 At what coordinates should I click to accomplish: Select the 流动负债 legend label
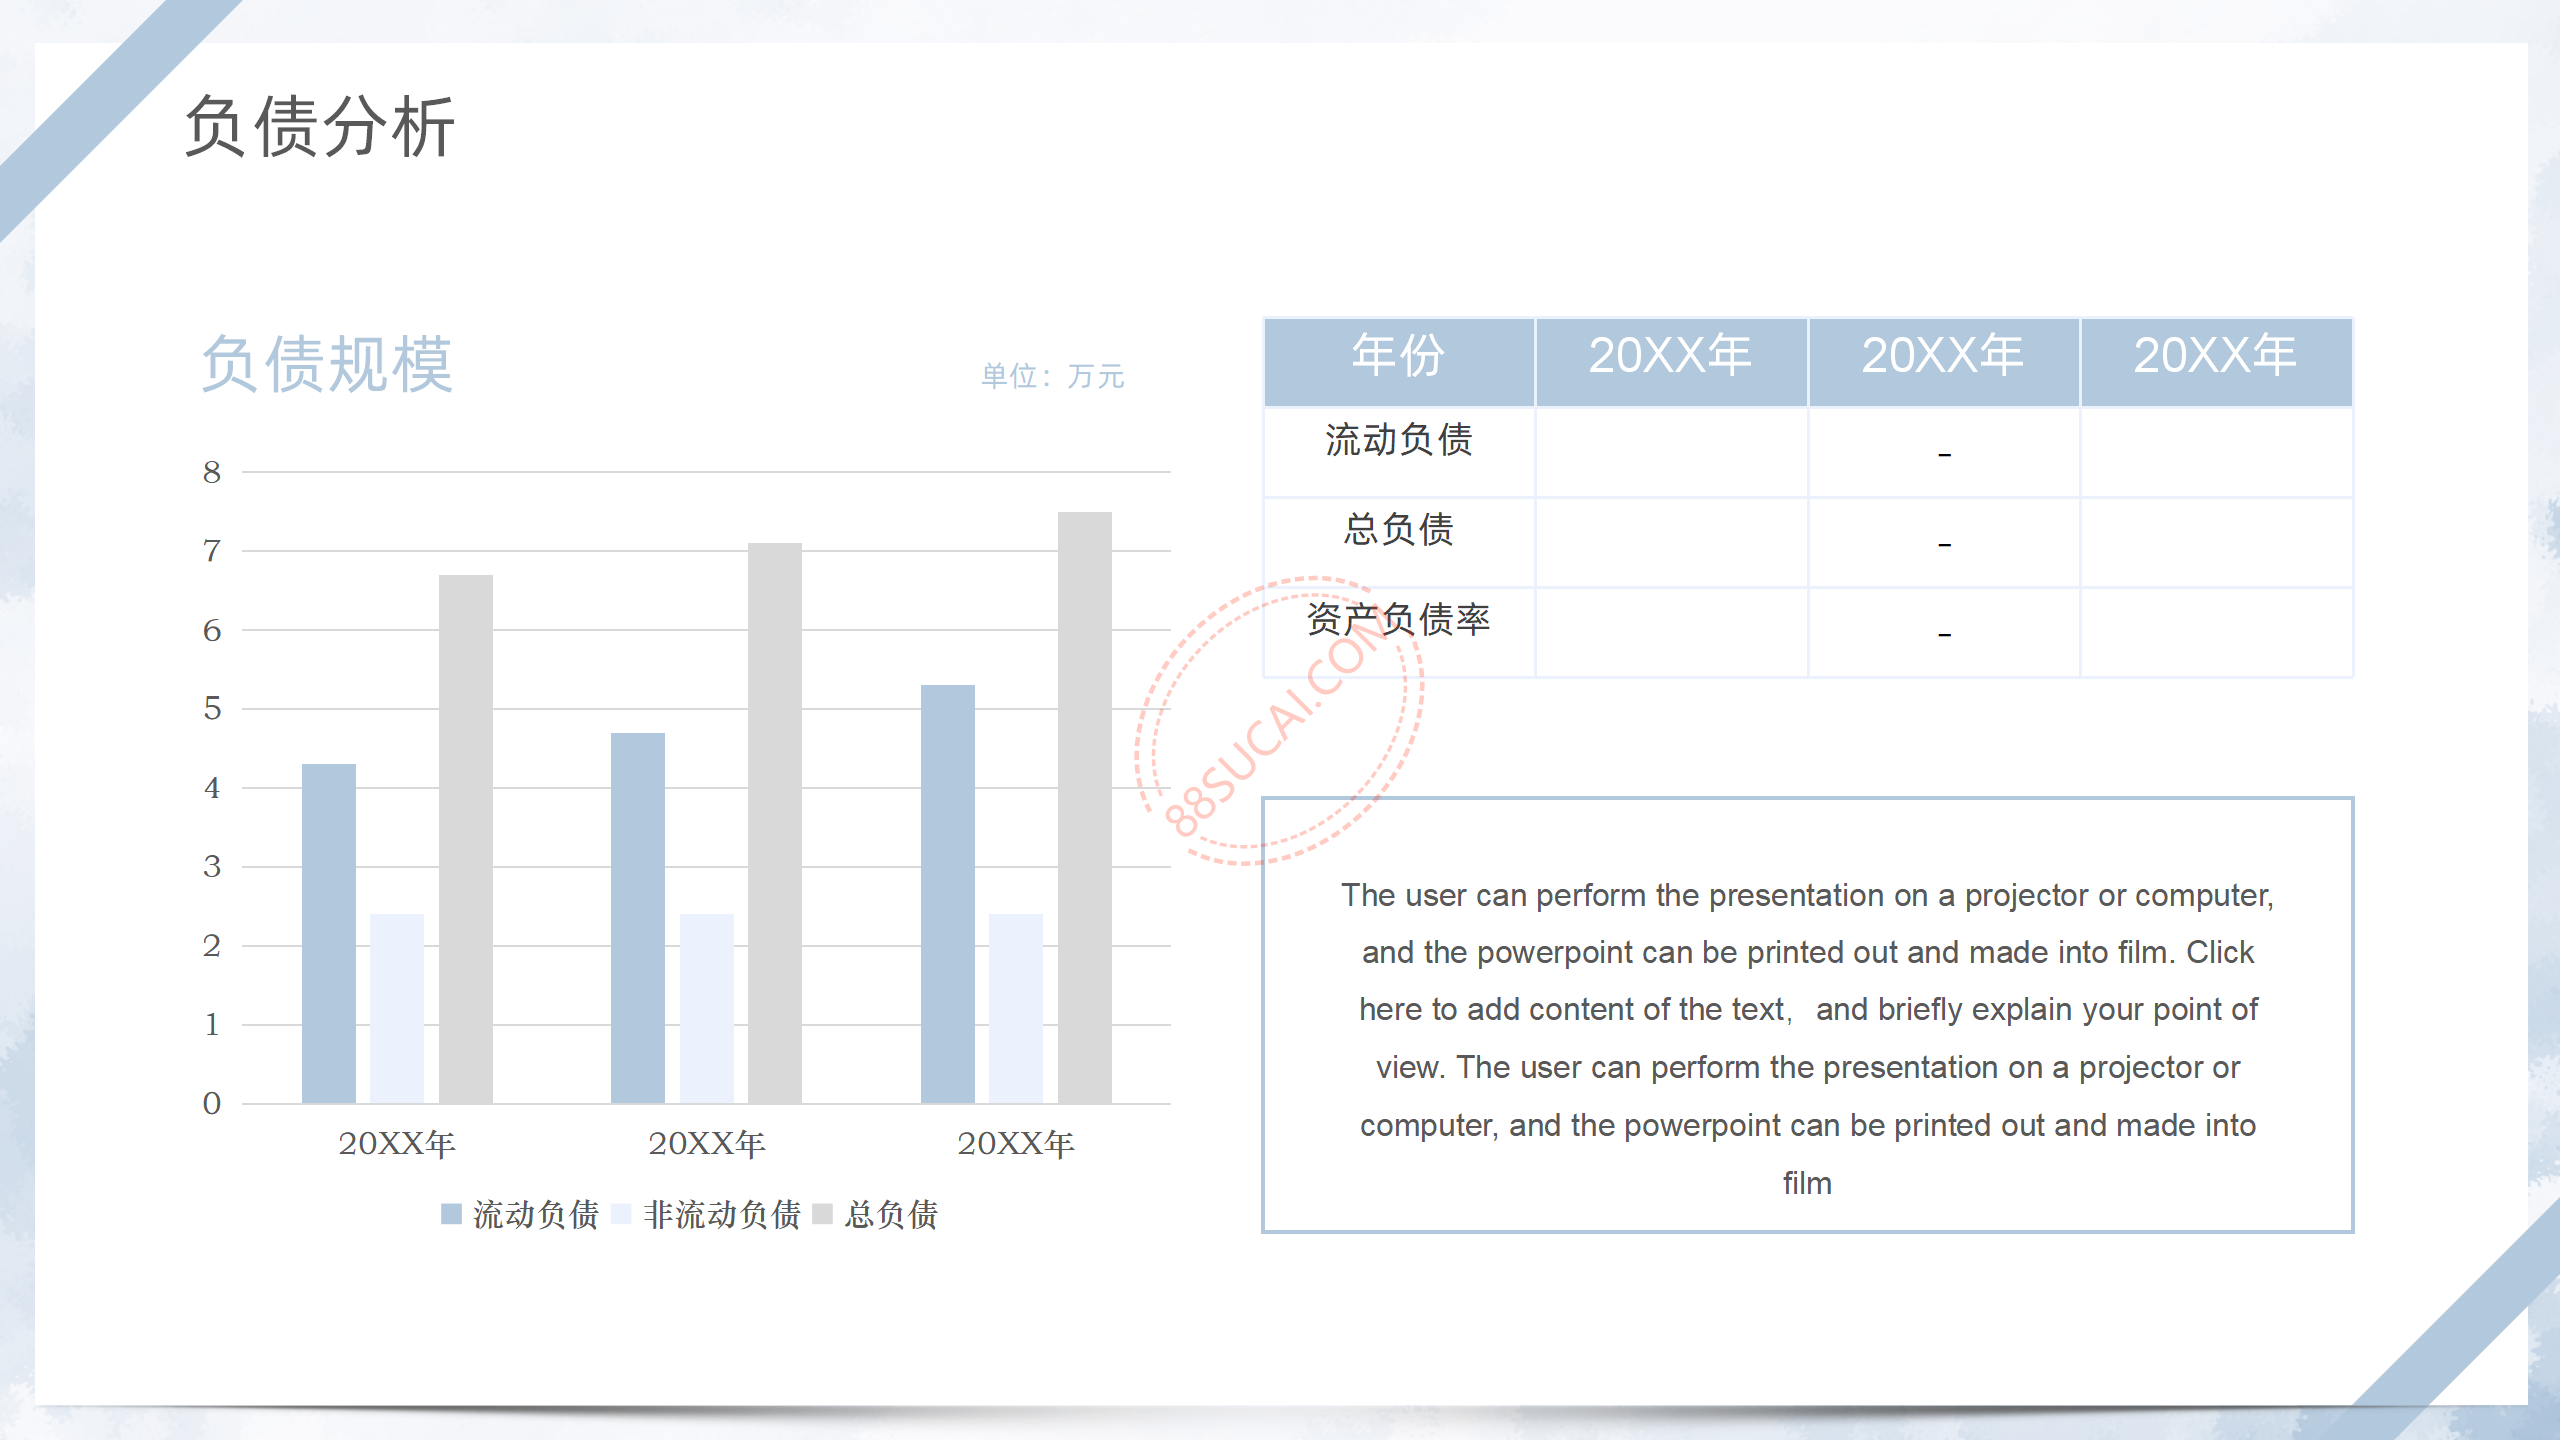[535, 1215]
